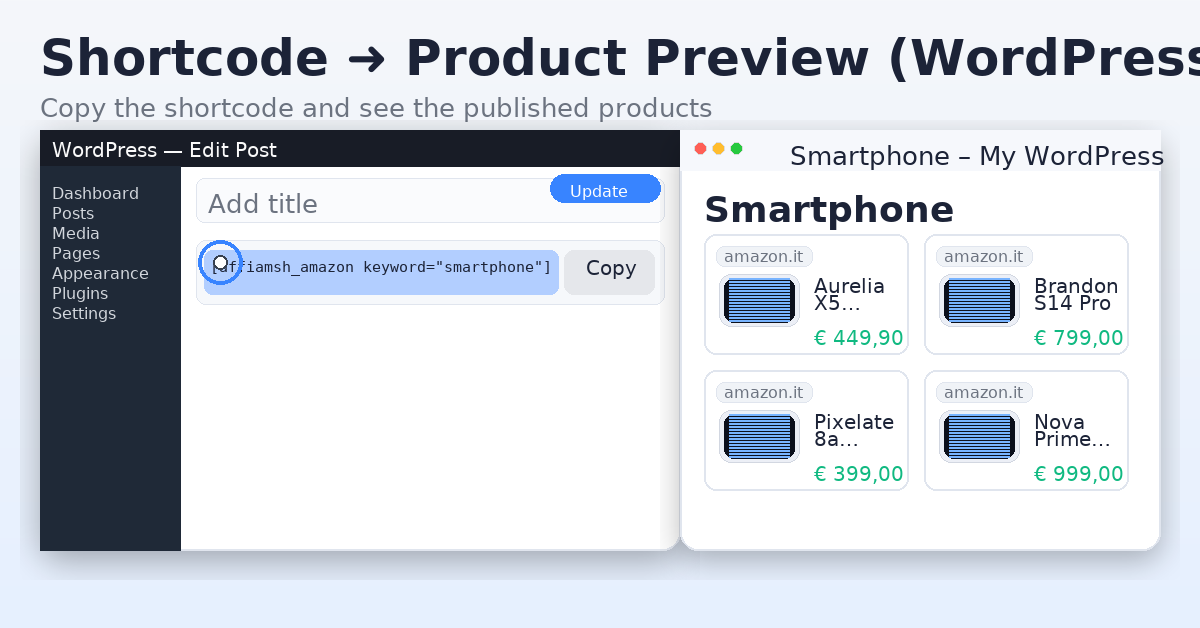
Task: Click the € 449,90 price
Action: pos(858,338)
